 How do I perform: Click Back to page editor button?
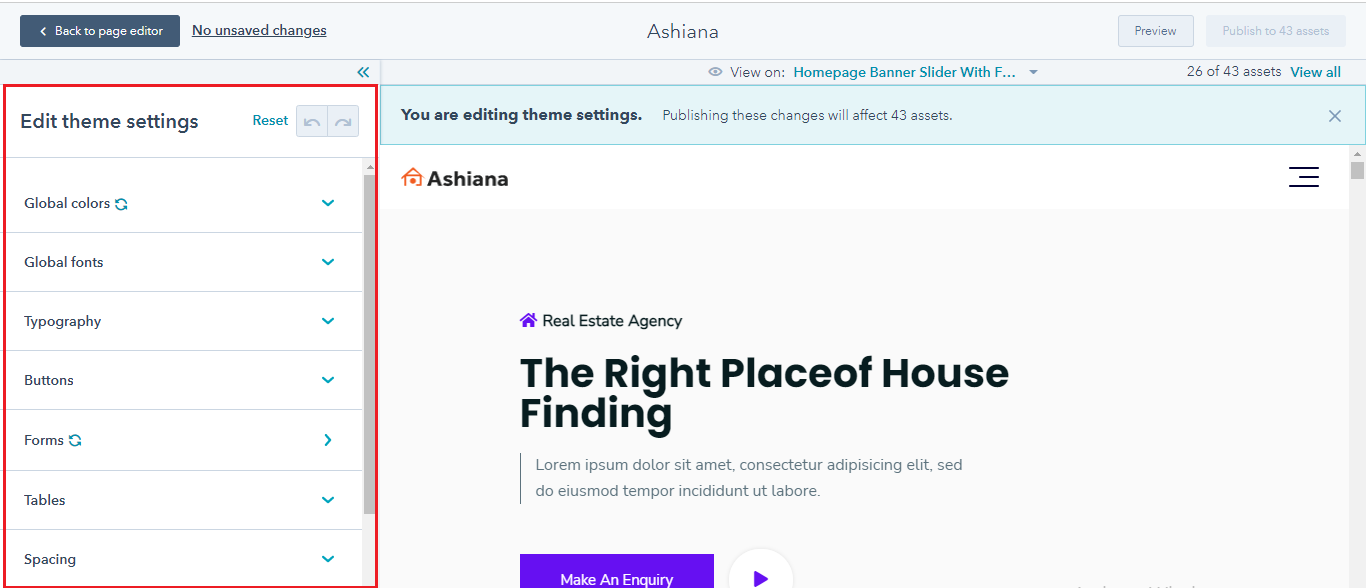(x=100, y=31)
